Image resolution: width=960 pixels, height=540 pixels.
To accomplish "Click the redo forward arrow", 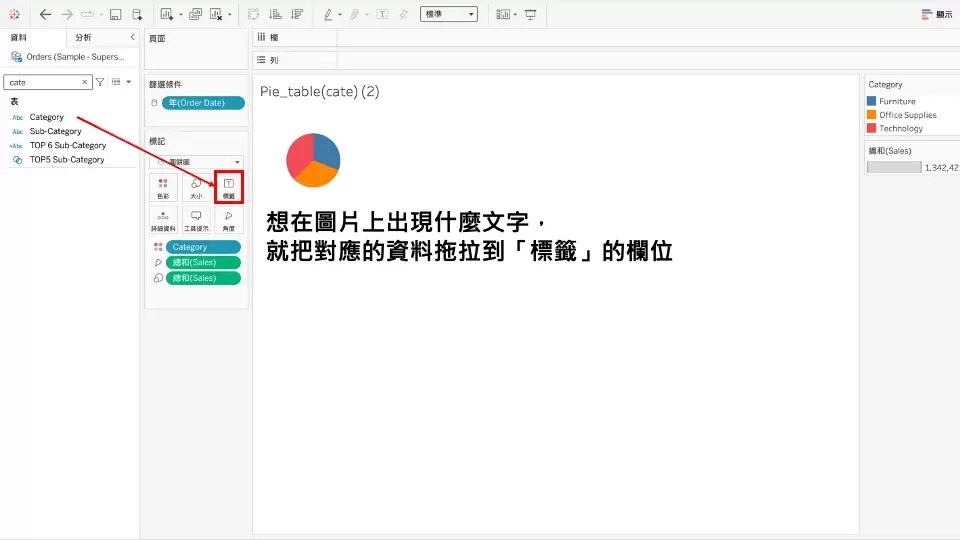I will [x=67, y=14].
